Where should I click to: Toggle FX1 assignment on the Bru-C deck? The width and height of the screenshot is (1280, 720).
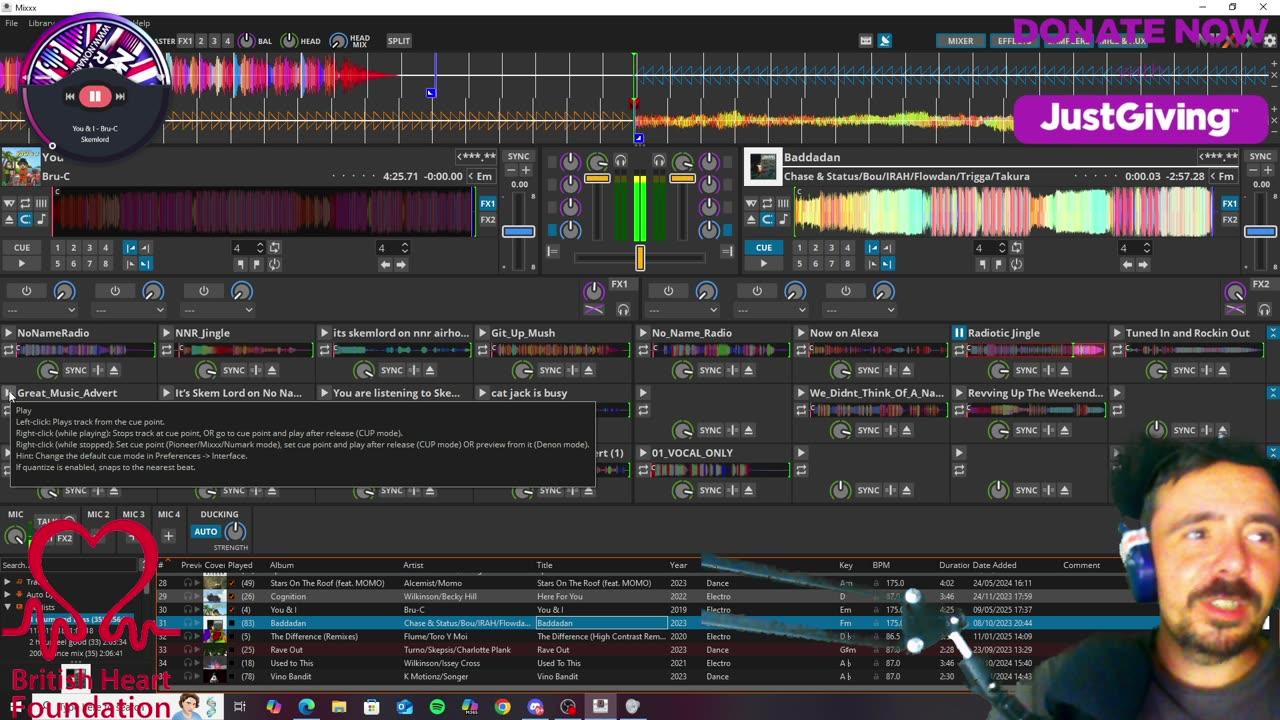click(x=488, y=204)
